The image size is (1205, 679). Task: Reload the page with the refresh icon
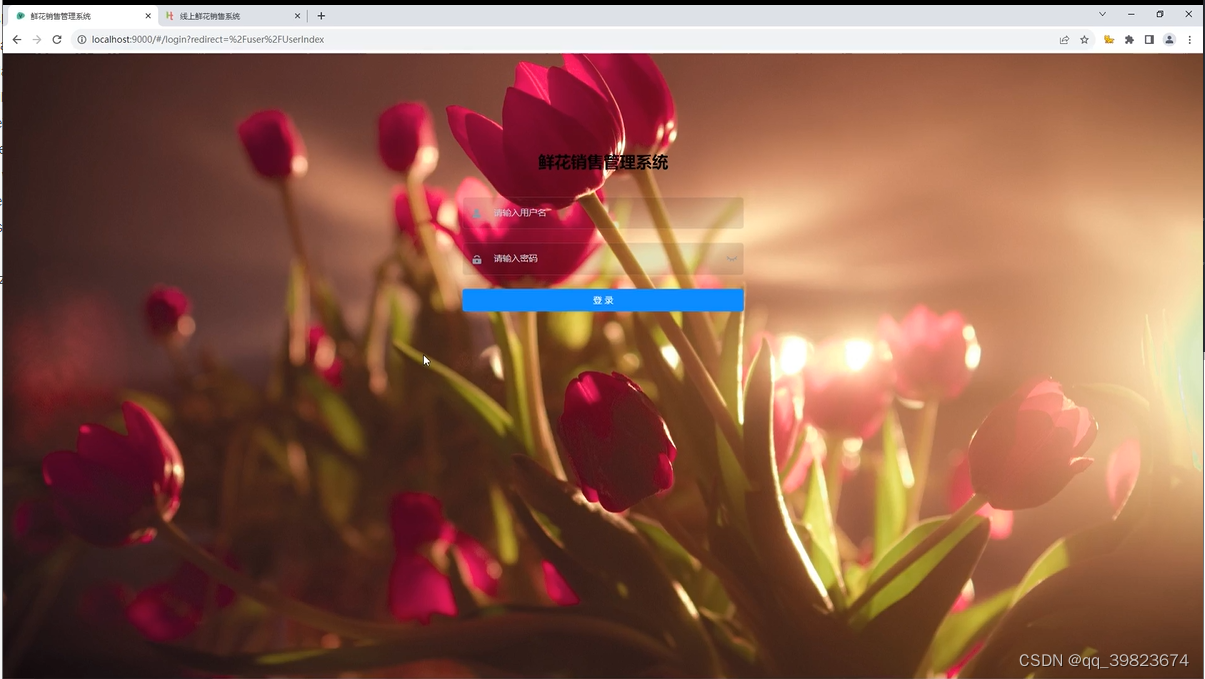point(57,39)
